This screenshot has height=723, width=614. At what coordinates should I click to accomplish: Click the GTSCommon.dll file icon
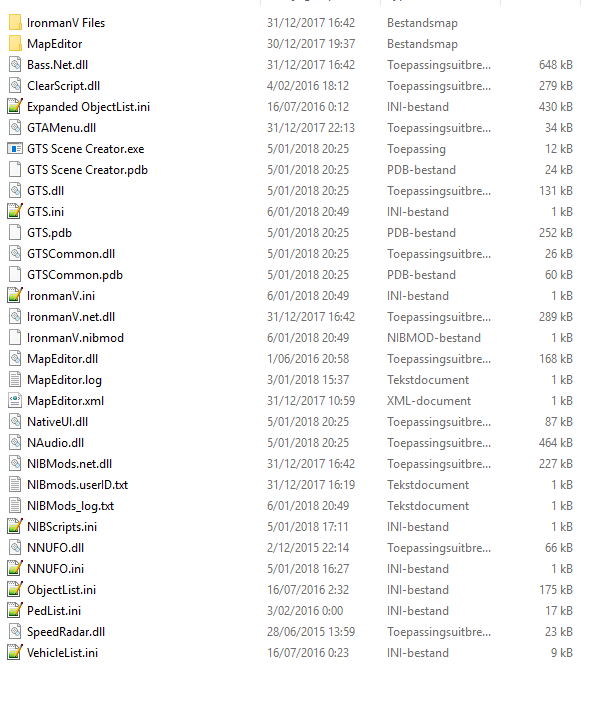[x=15, y=254]
